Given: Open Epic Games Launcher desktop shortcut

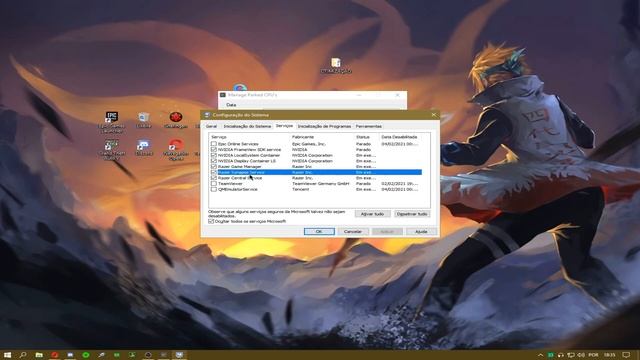Looking at the screenshot, I should 111,122.
